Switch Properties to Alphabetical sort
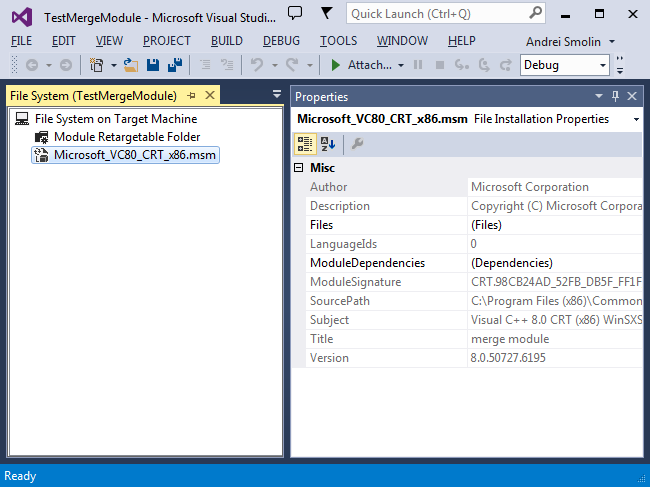650x487 pixels. tap(328, 144)
